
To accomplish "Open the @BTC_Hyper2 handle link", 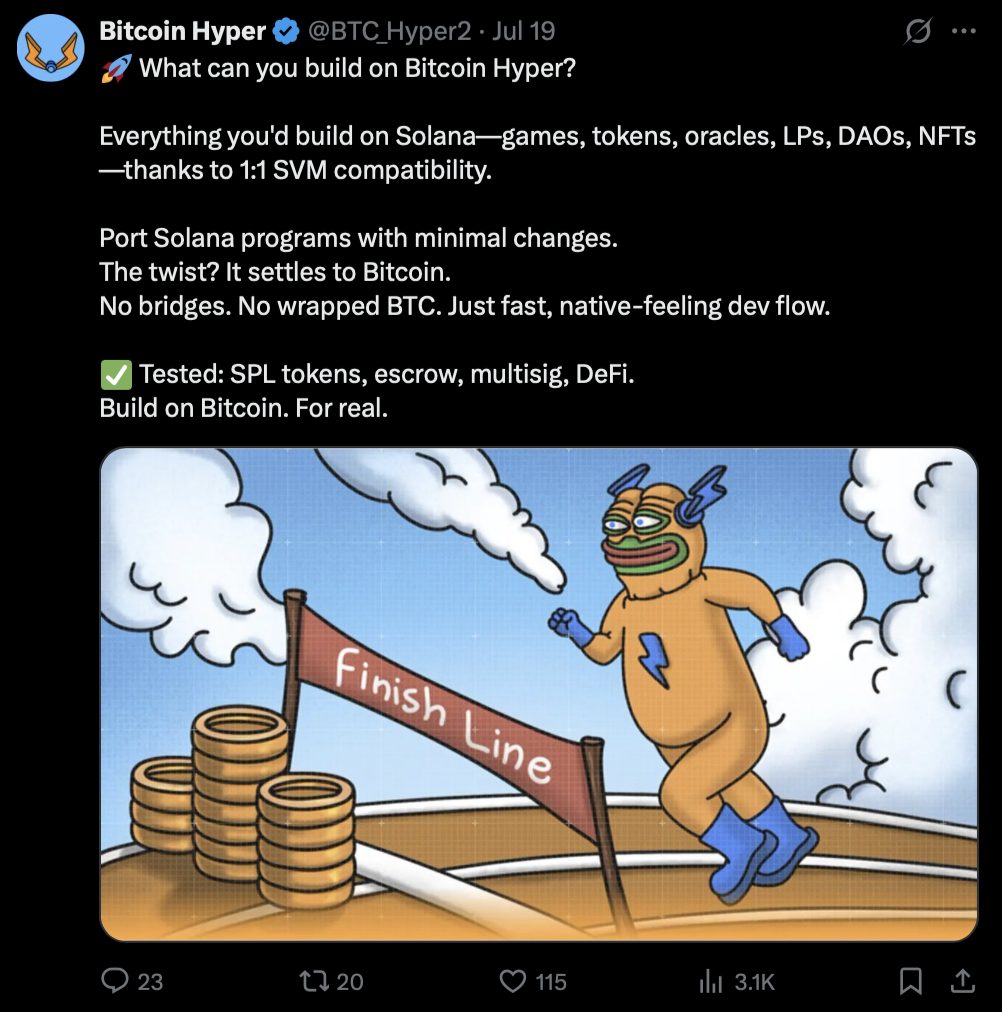I will tap(388, 31).
